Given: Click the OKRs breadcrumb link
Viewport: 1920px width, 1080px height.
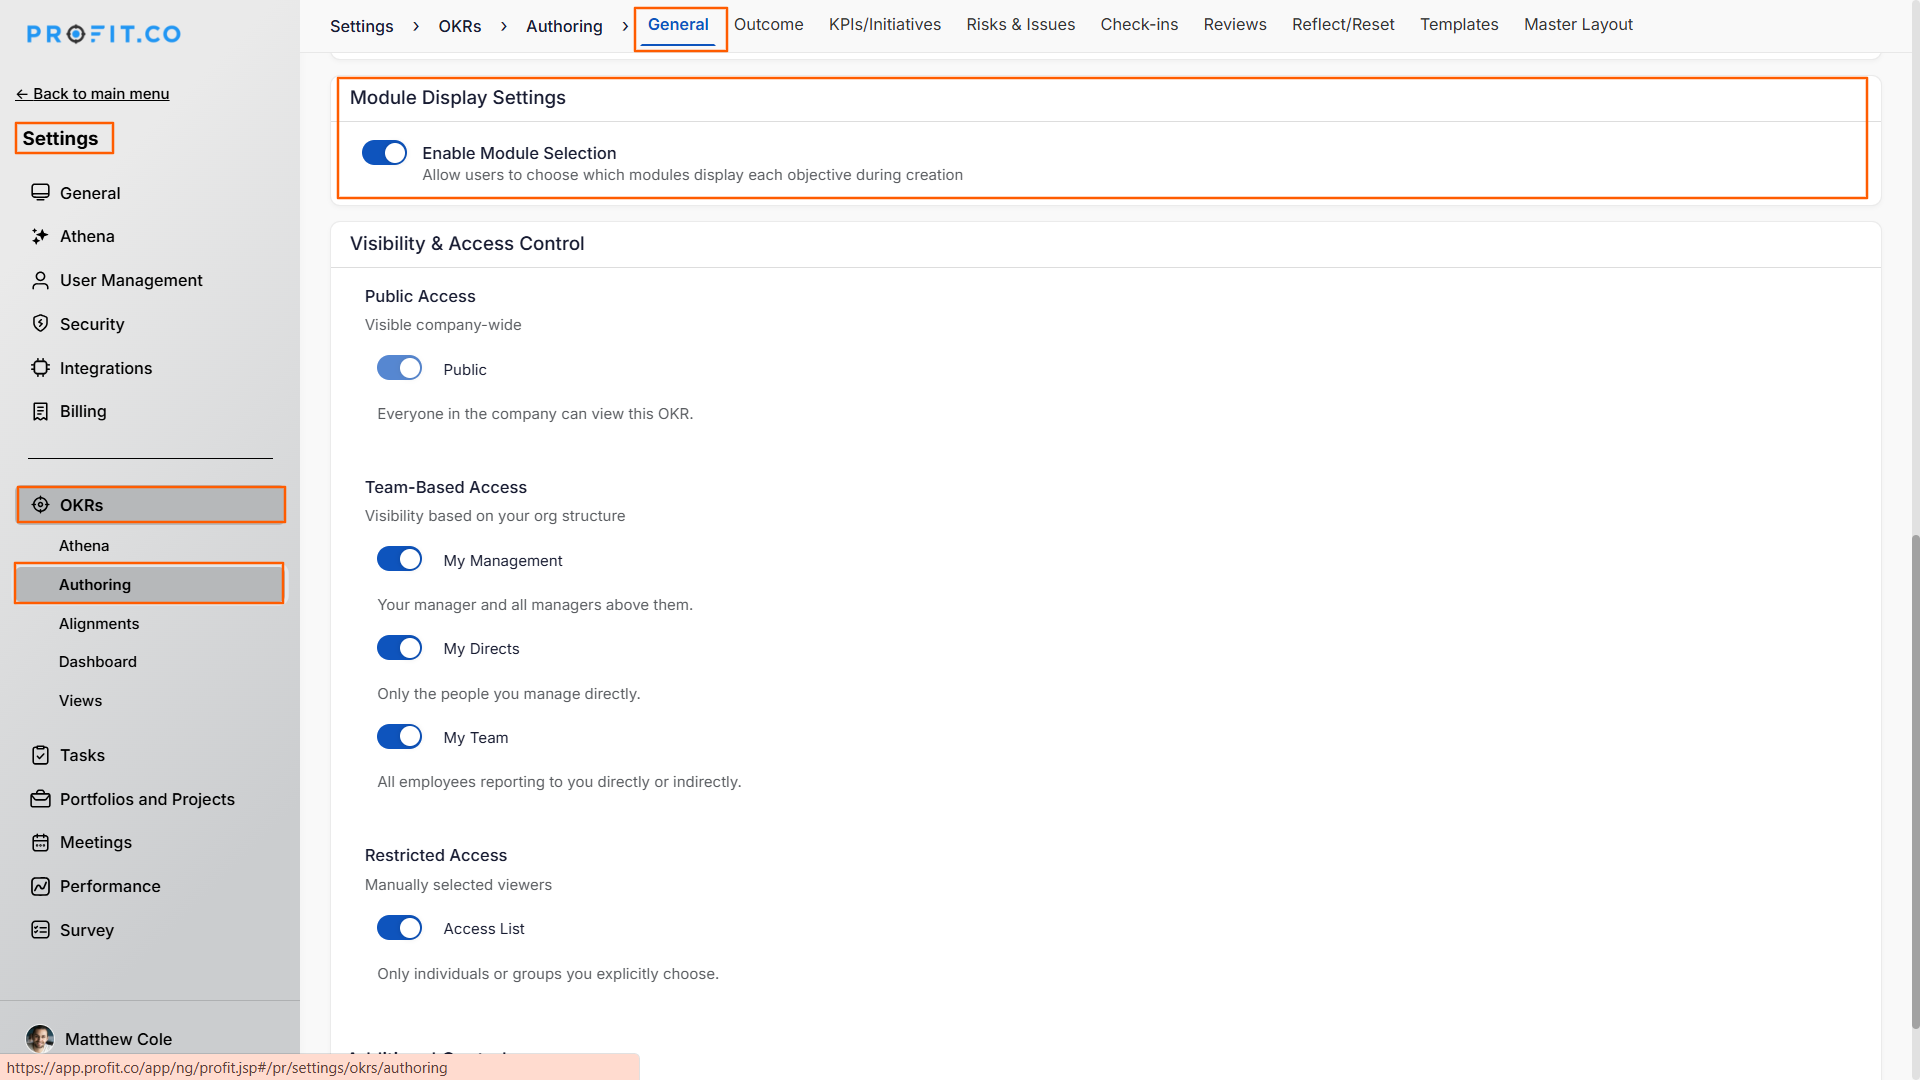Looking at the screenshot, I should click(x=459, y=26).
